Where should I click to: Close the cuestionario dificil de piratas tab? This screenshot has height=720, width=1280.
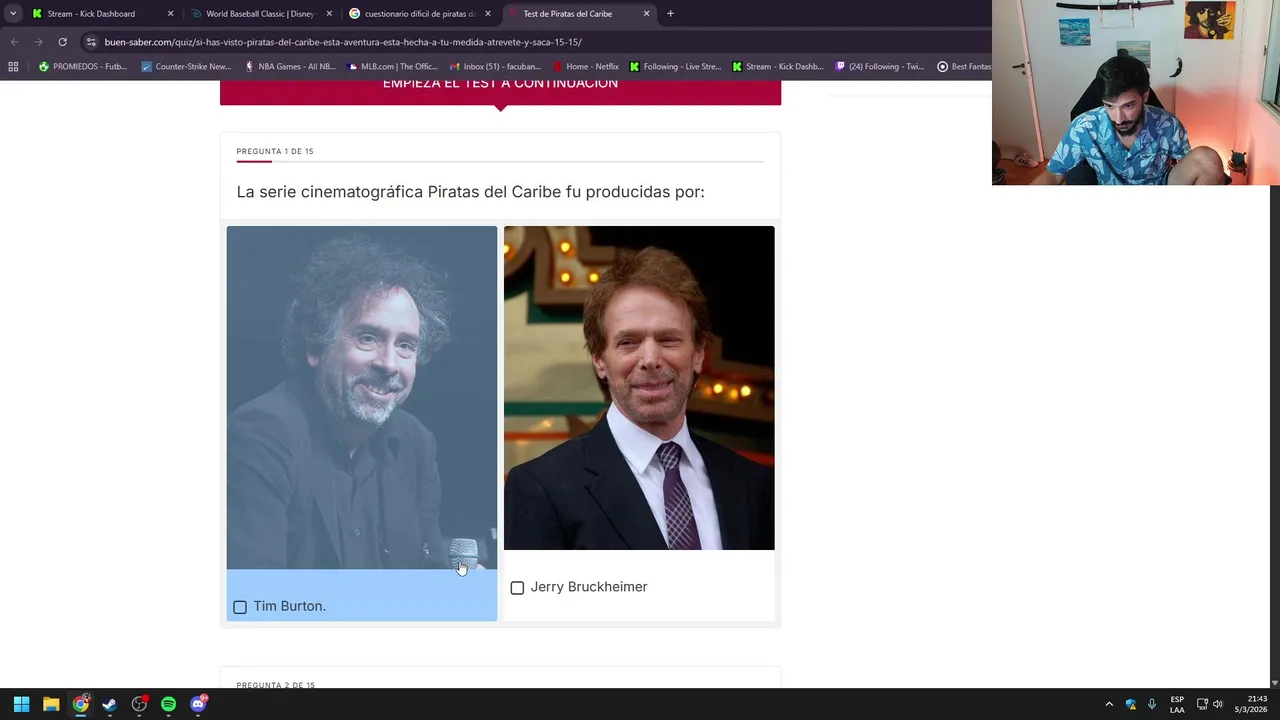(x=488, y=14)
